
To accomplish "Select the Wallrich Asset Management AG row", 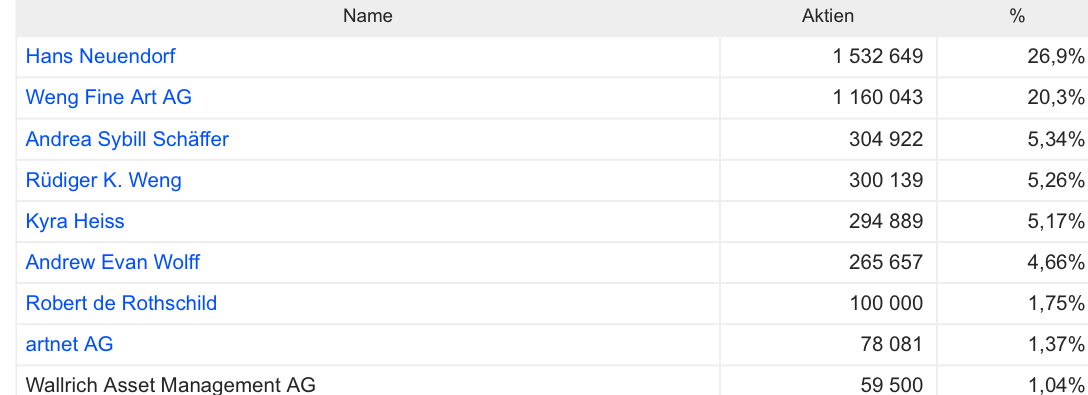I will (x=552, y=381).
